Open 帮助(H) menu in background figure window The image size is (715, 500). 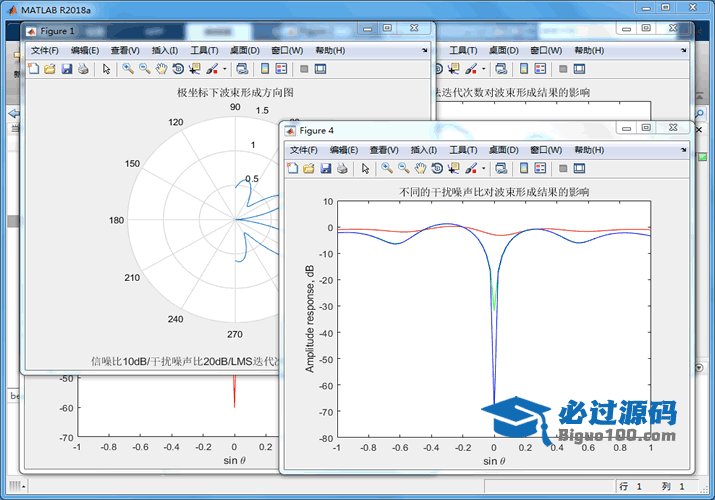589,50
